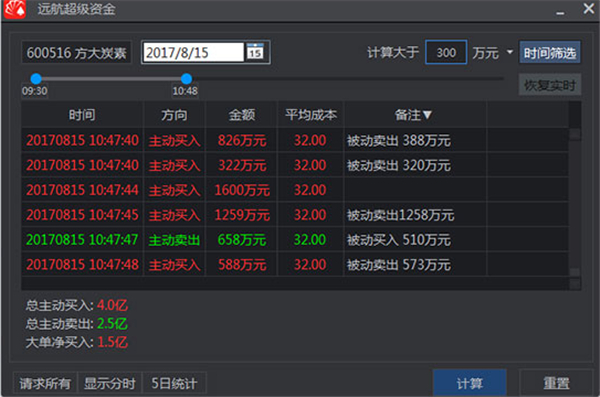Click the 重置 button
This screenshot has width=600, height=397.
click(556, 383)
